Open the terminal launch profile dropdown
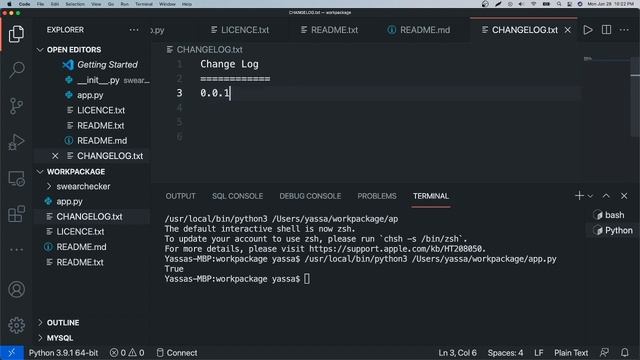The width and height of the screenshot is (640, 360). 590,196
